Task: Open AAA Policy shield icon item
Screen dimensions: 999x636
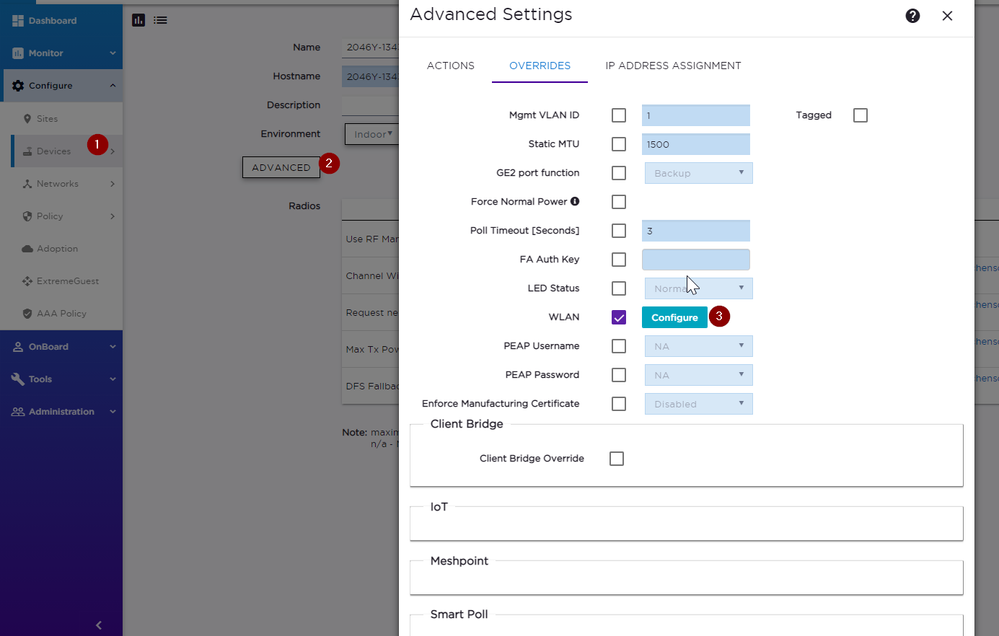Action: (x=28, y=314)
